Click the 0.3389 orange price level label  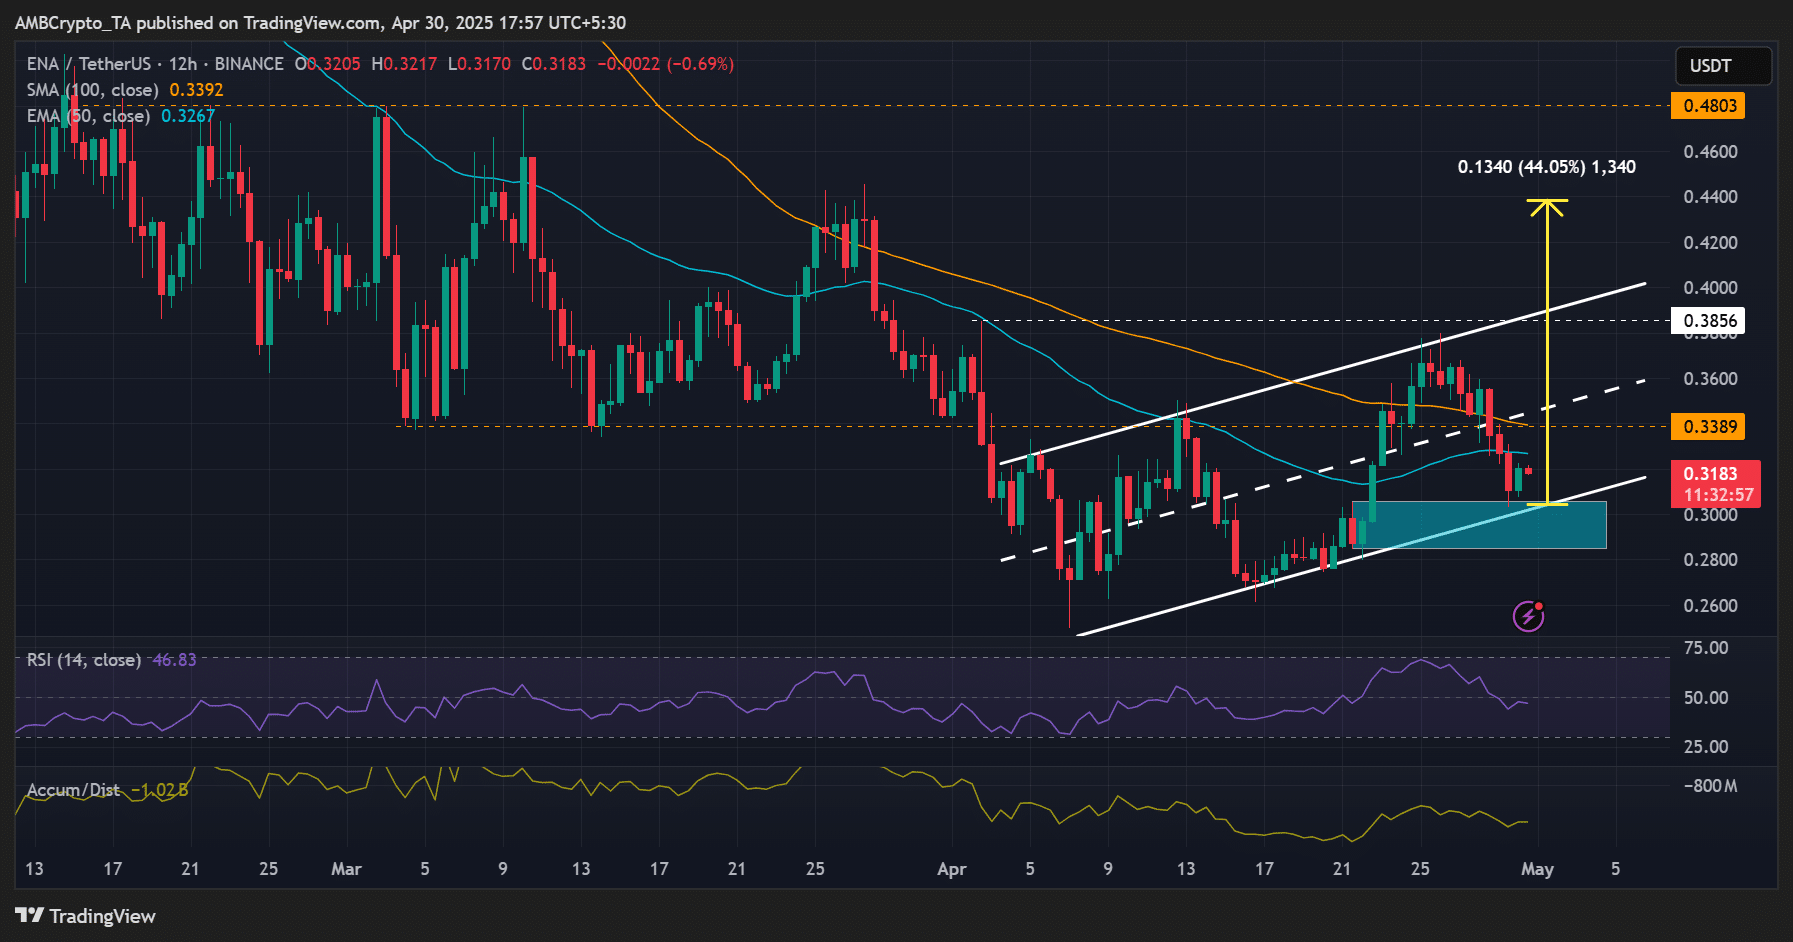pyautogui.click(x=1708, y=427)
